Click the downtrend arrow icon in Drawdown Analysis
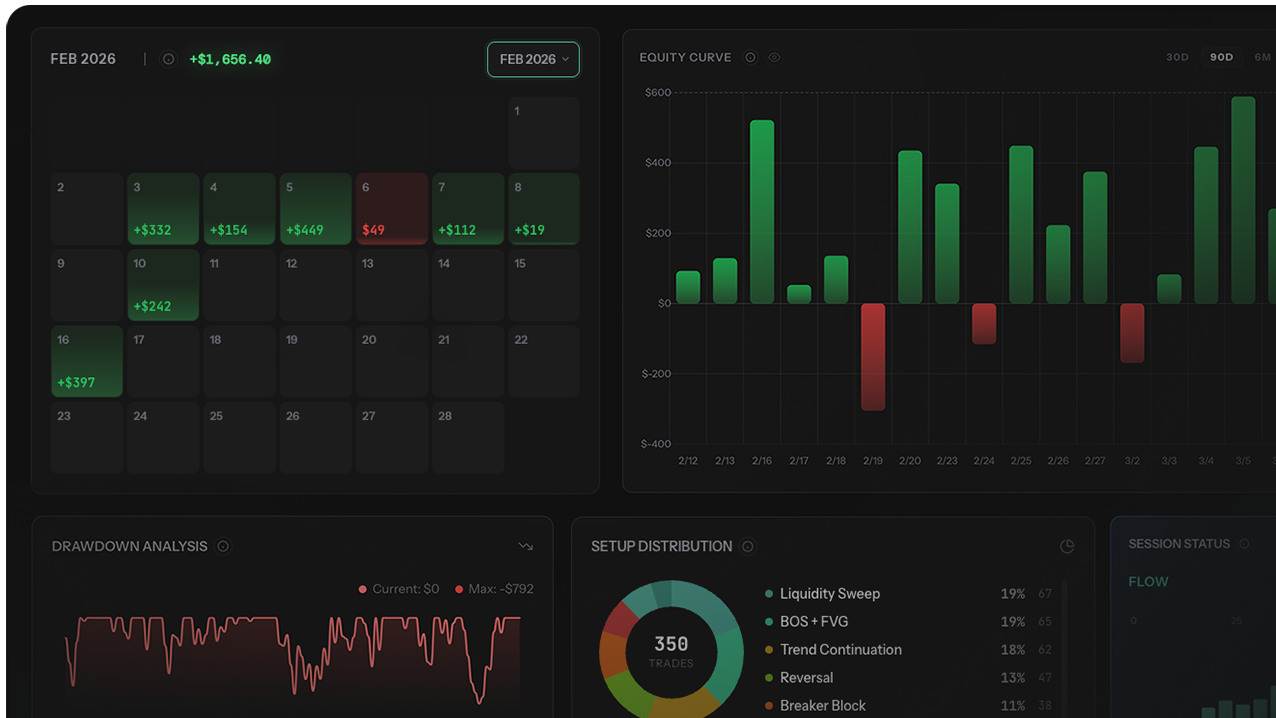 (x=525, y=546)
